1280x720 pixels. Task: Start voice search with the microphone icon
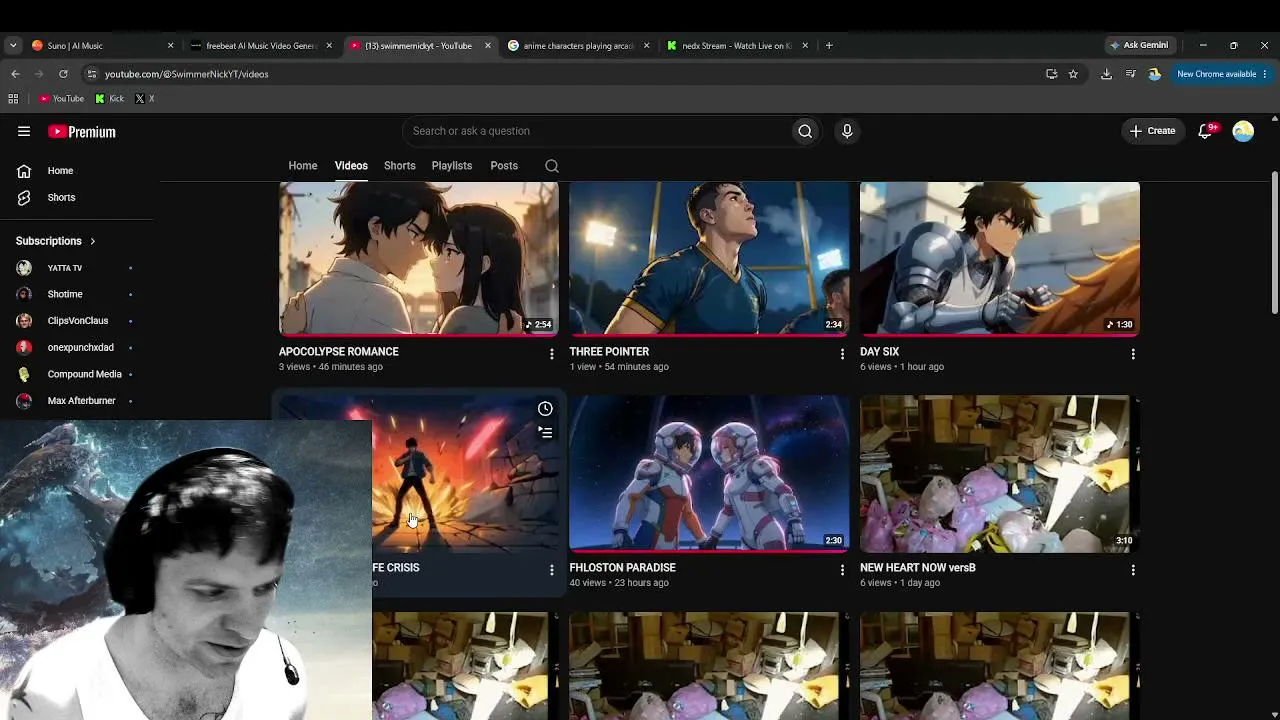[847, 131]
